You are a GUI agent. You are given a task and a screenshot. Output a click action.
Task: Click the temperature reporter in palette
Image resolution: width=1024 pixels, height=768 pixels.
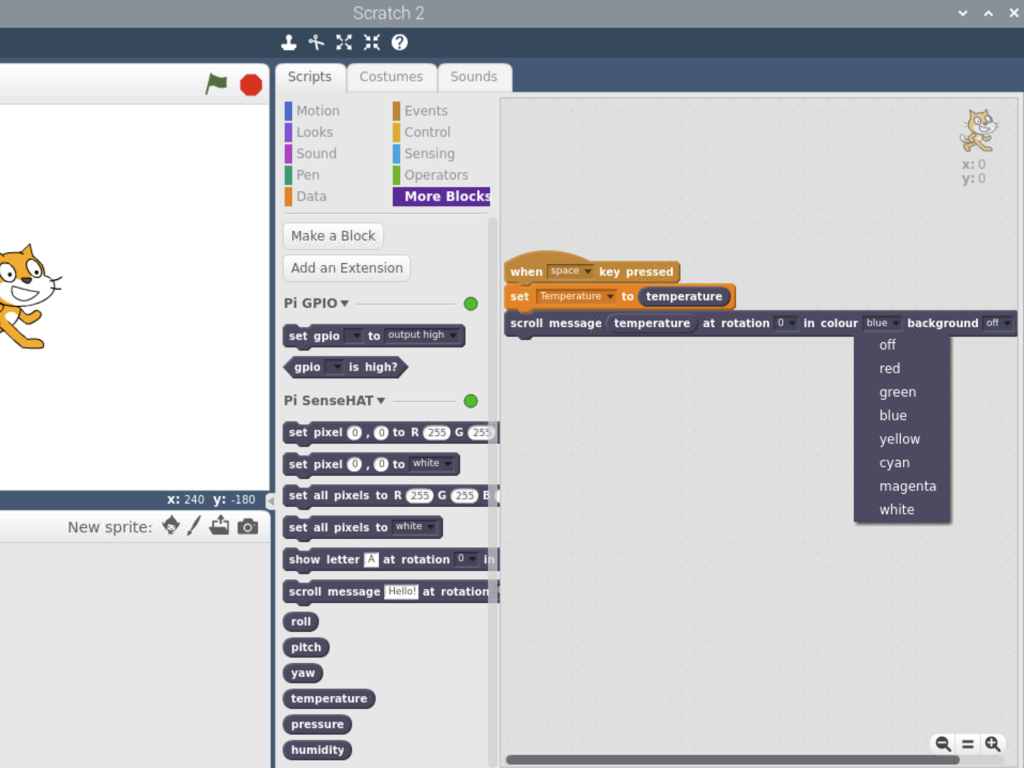[x=329, y=699]
